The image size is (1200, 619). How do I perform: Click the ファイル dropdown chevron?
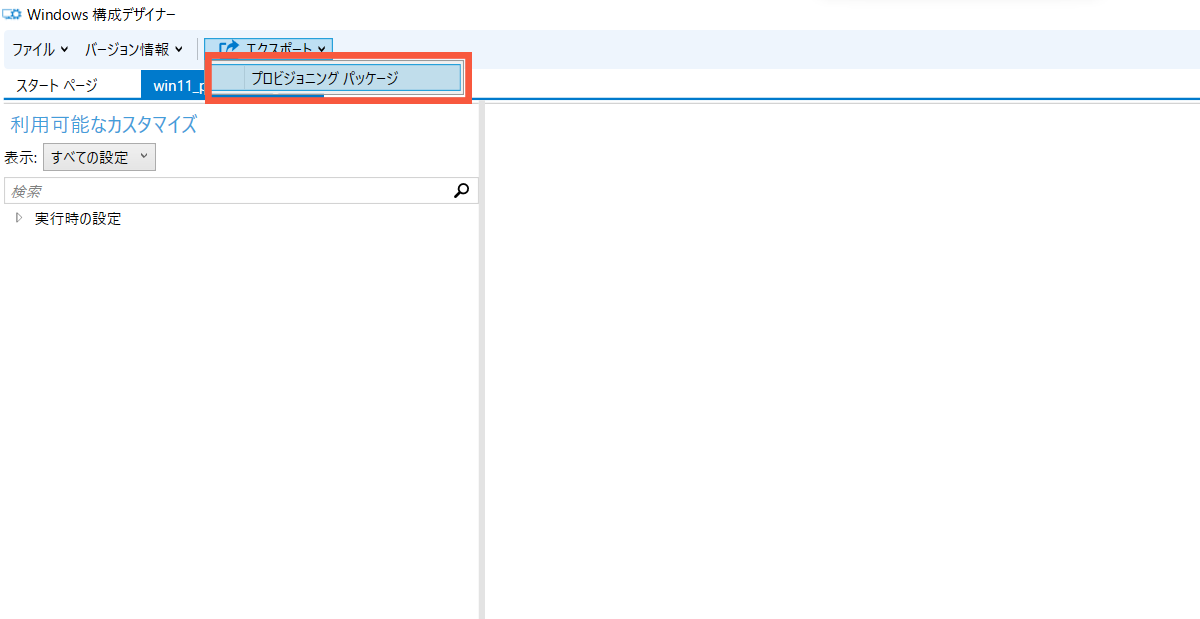pos(62,49)
